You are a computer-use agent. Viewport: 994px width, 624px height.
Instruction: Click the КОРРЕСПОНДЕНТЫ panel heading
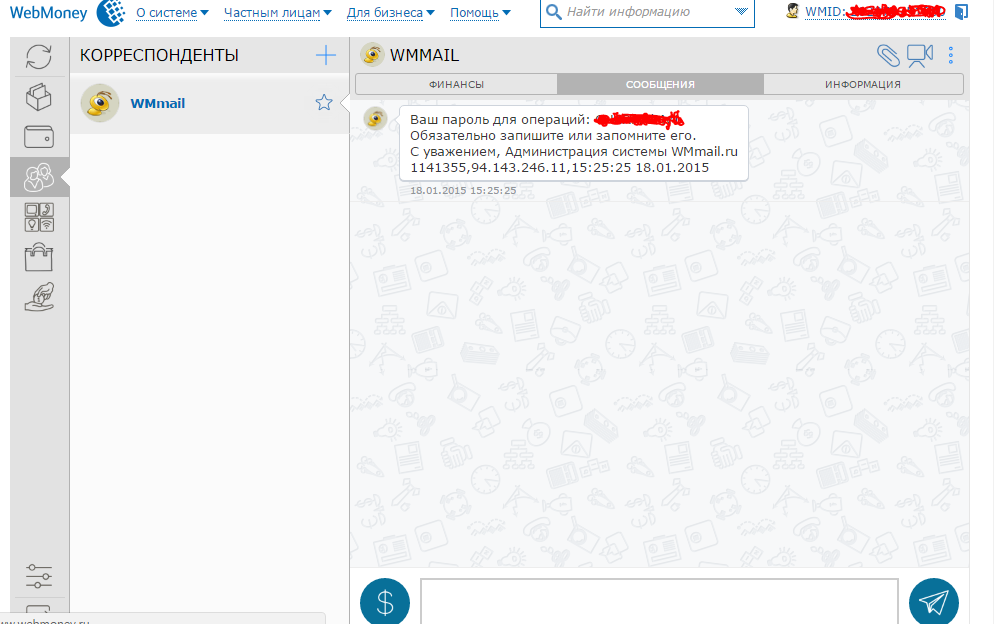tap(159, 55)
